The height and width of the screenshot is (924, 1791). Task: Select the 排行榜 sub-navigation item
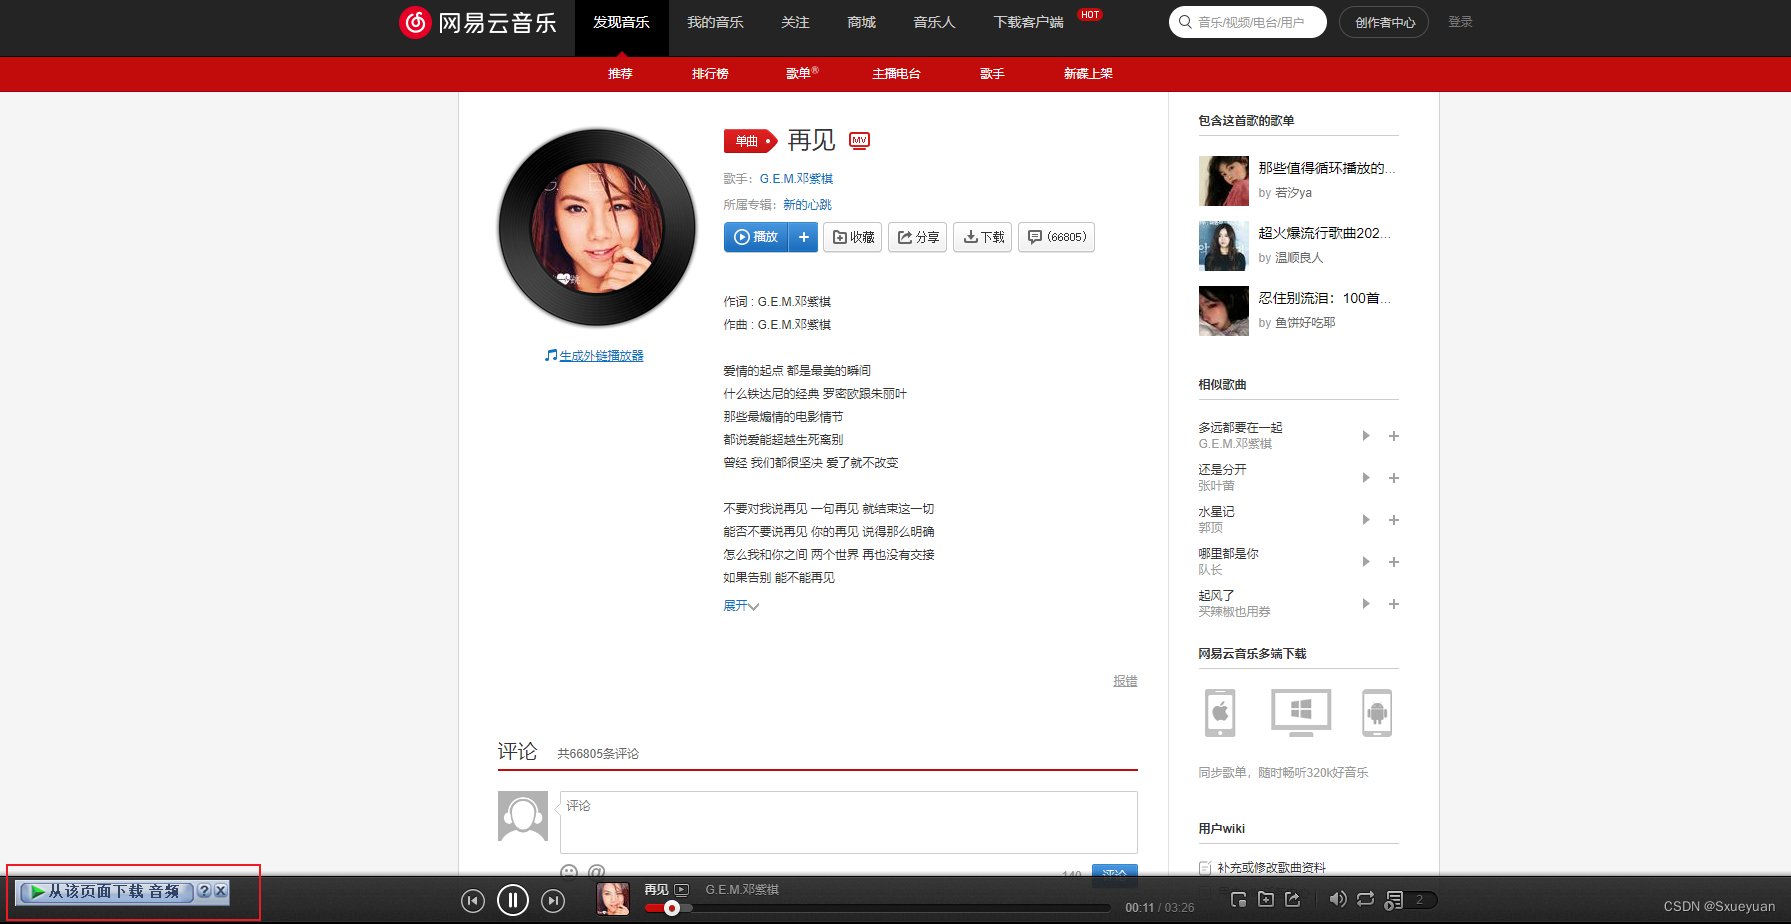tap(710, 74)
